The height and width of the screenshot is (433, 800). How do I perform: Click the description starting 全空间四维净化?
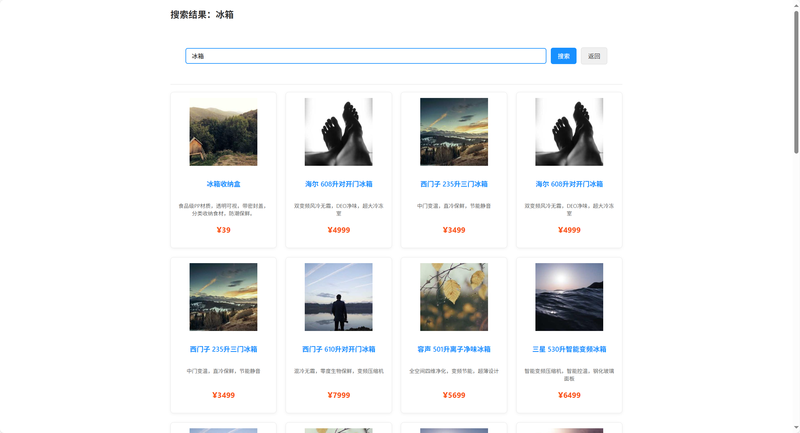tap(454, 371)
